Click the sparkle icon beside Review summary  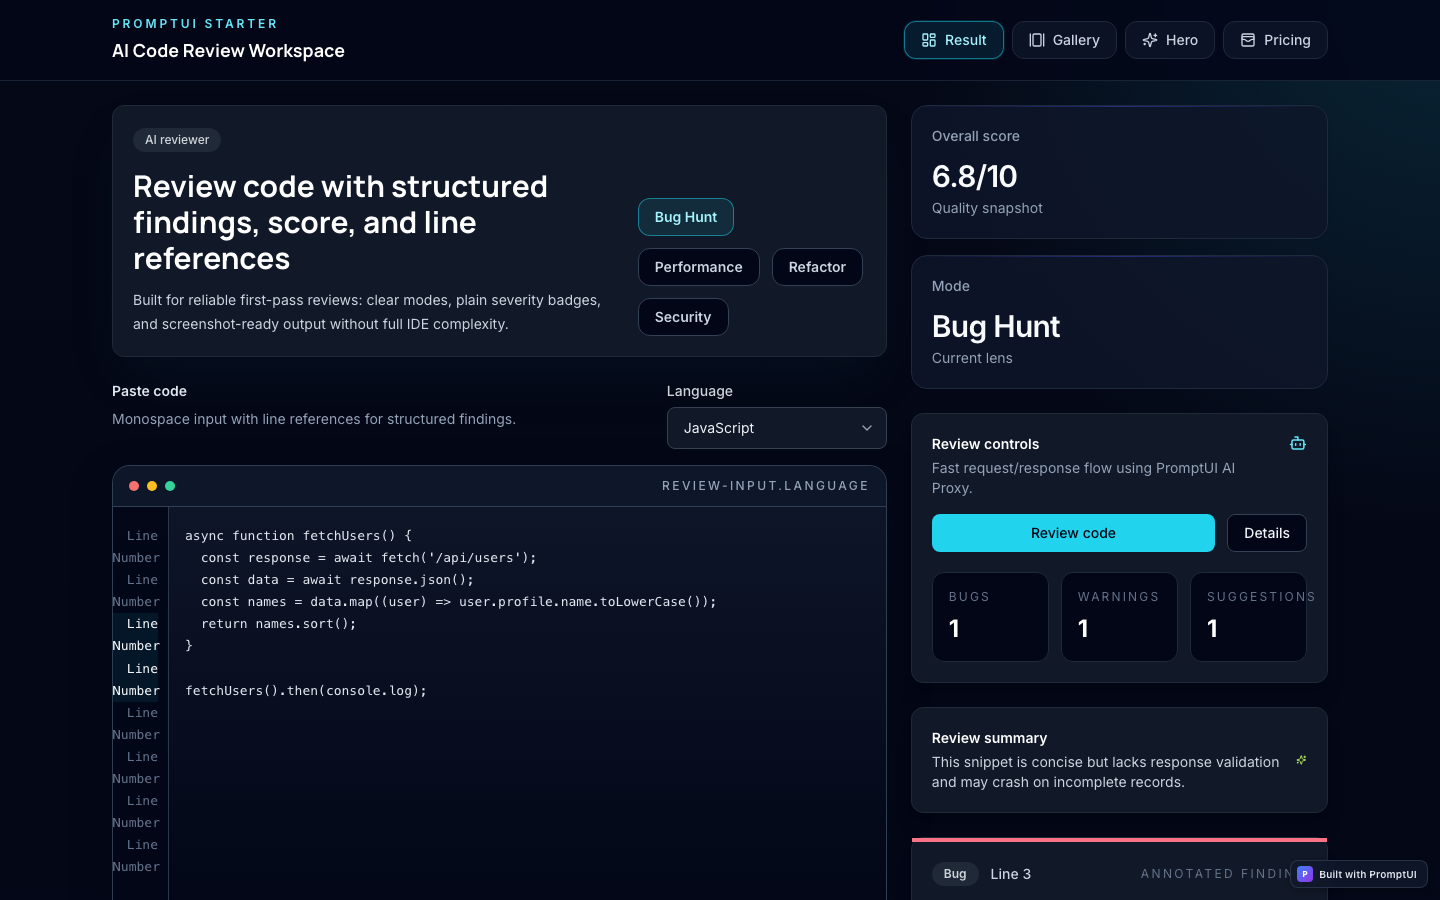(x=1301, y=760)
